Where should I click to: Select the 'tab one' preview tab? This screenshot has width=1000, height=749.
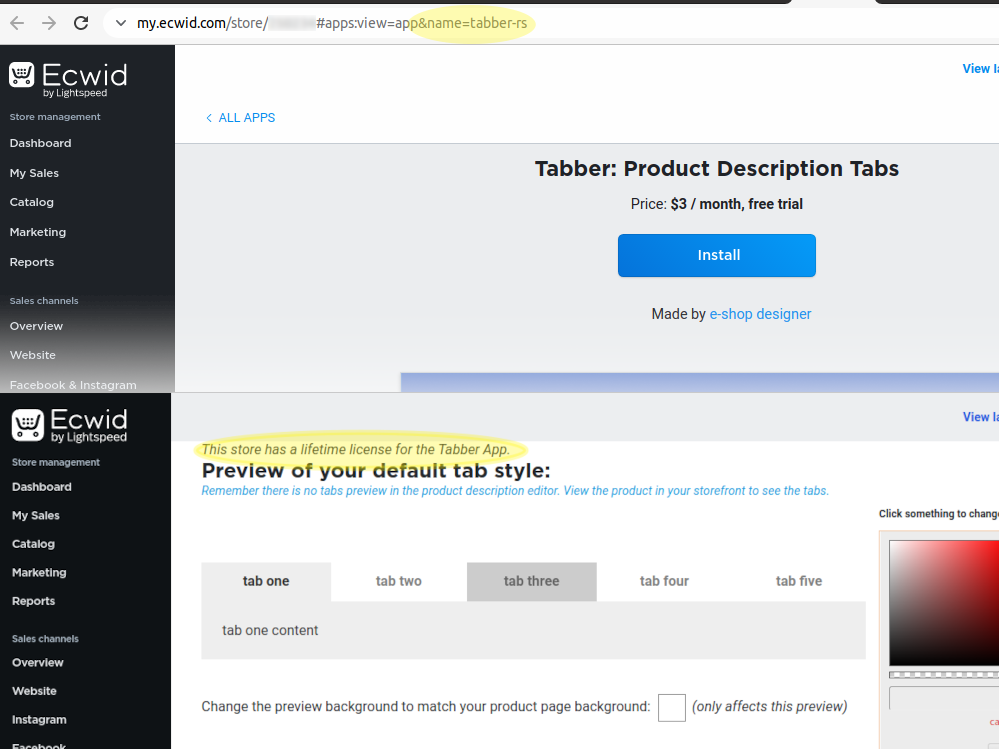click(266, 581)
